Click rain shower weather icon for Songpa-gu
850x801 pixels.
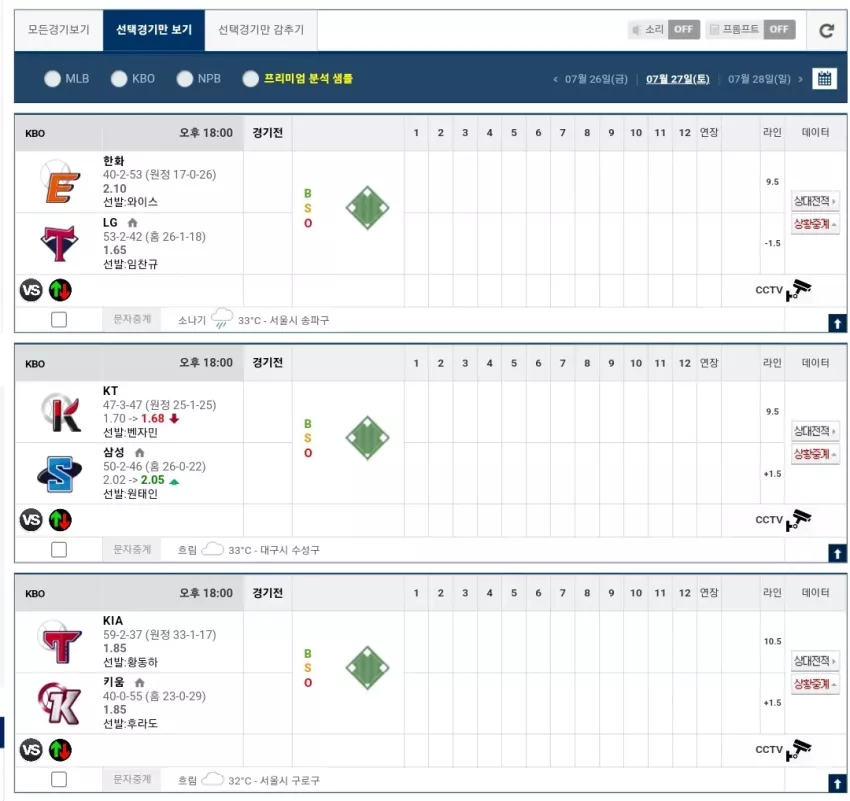click(x=221, y=319)
